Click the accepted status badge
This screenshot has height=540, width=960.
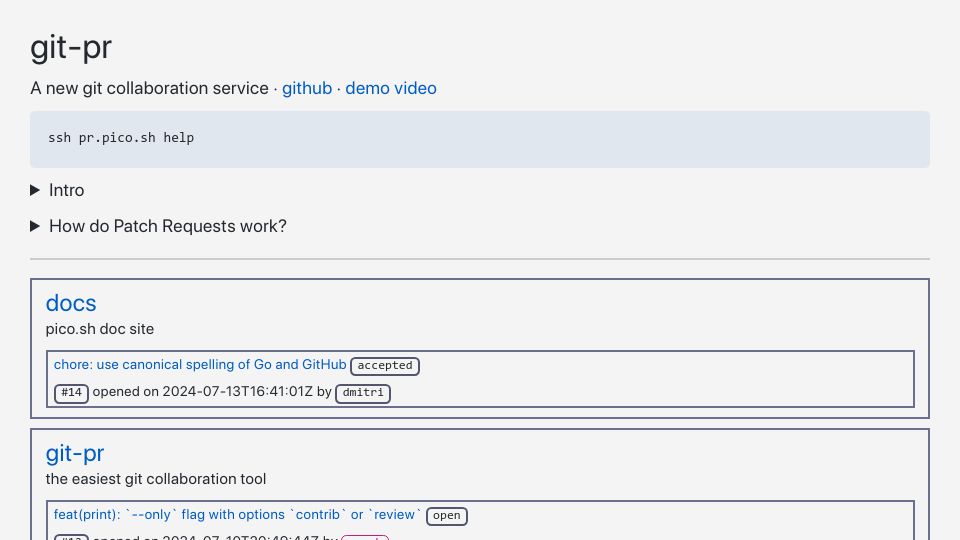coord(385,366)
